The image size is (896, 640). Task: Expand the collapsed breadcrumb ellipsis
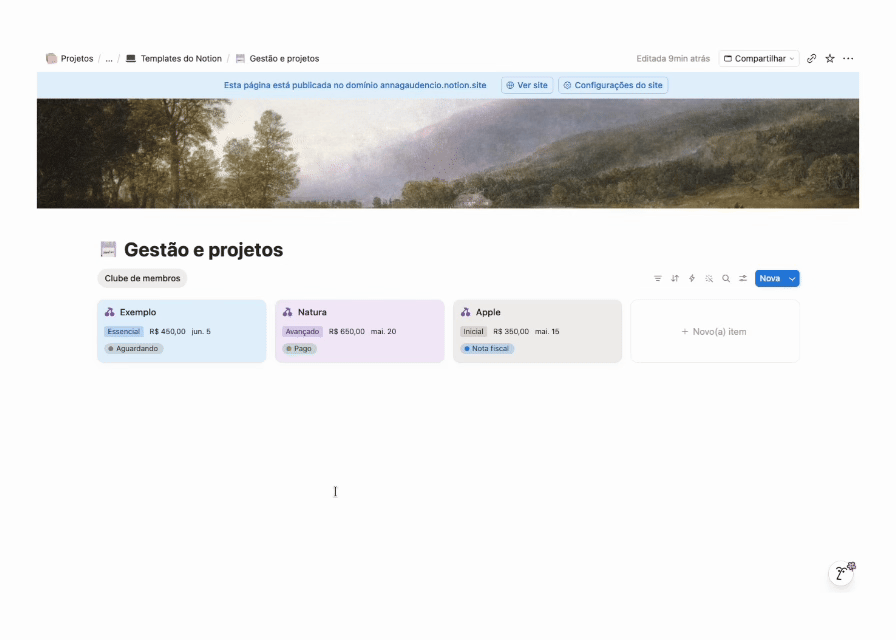pos(109,58)
